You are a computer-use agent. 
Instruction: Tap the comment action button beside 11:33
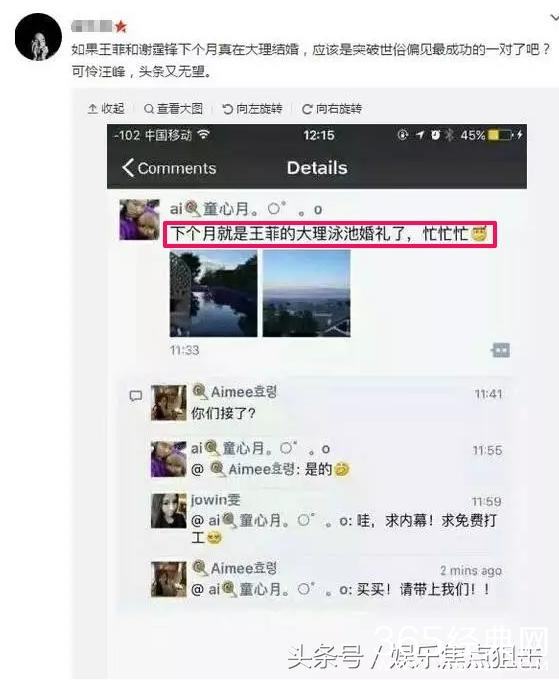coord(501,350)
